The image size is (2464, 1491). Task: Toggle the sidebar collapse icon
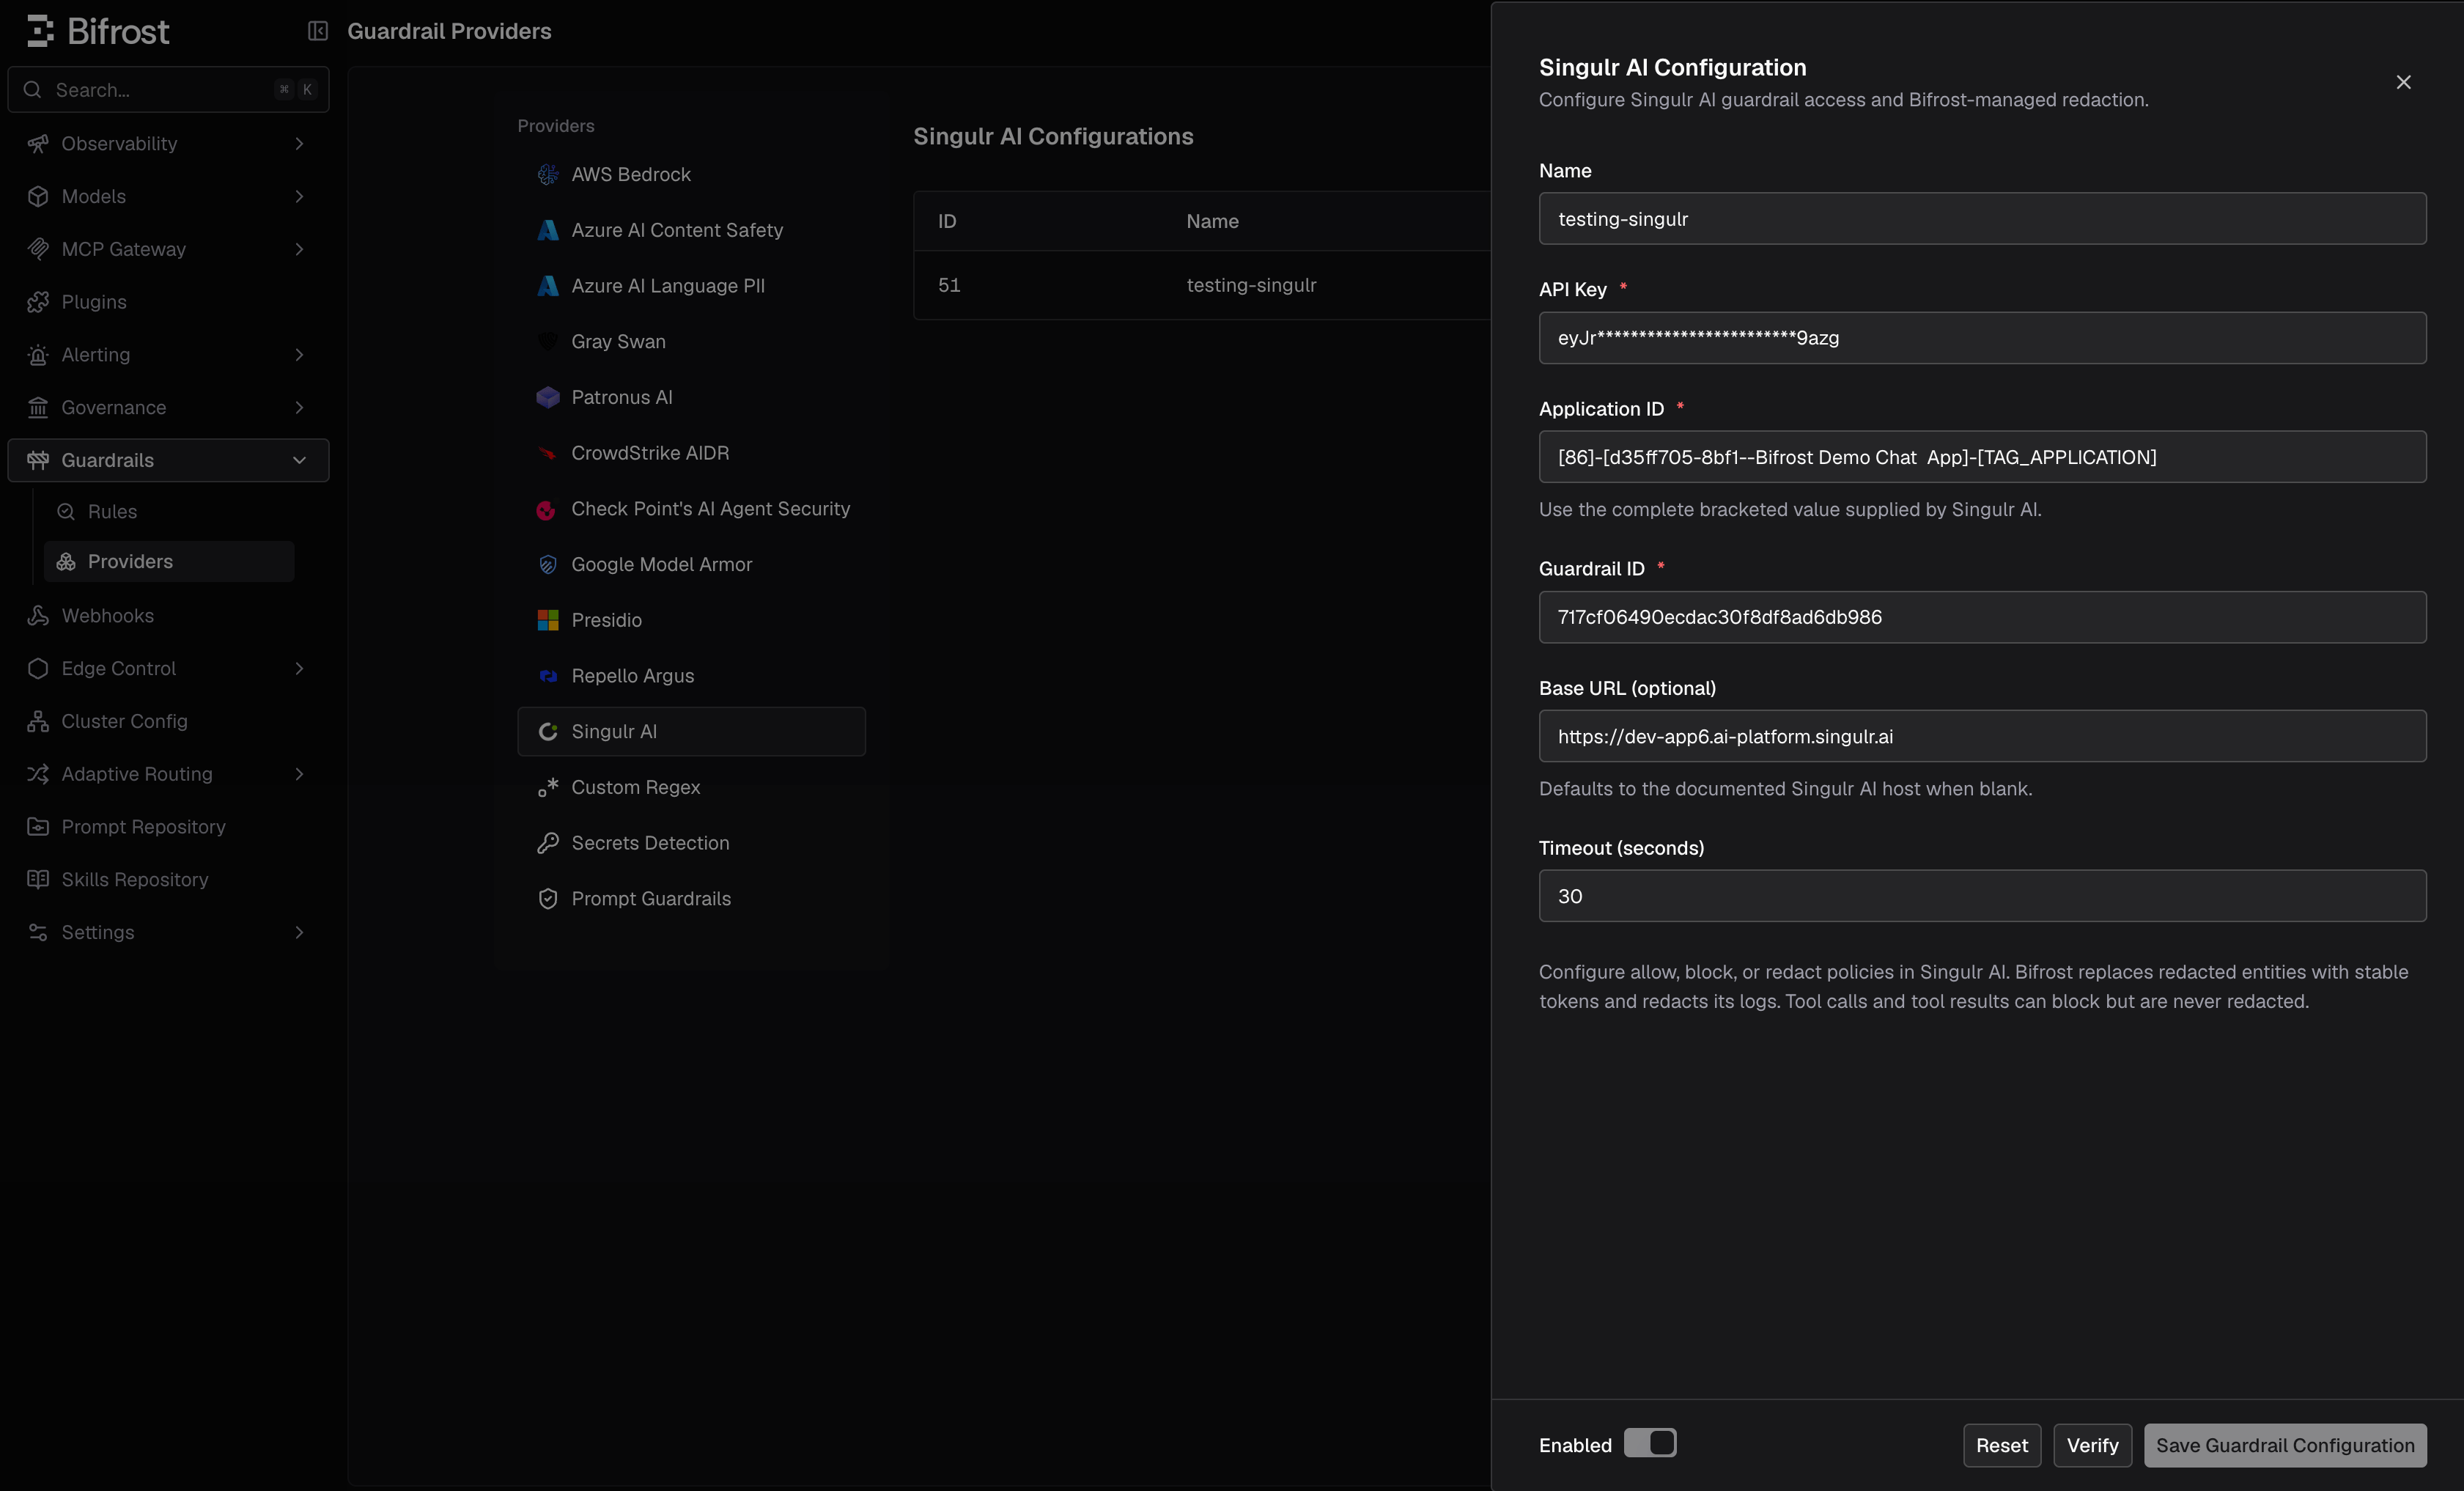[x=318, y=31]
